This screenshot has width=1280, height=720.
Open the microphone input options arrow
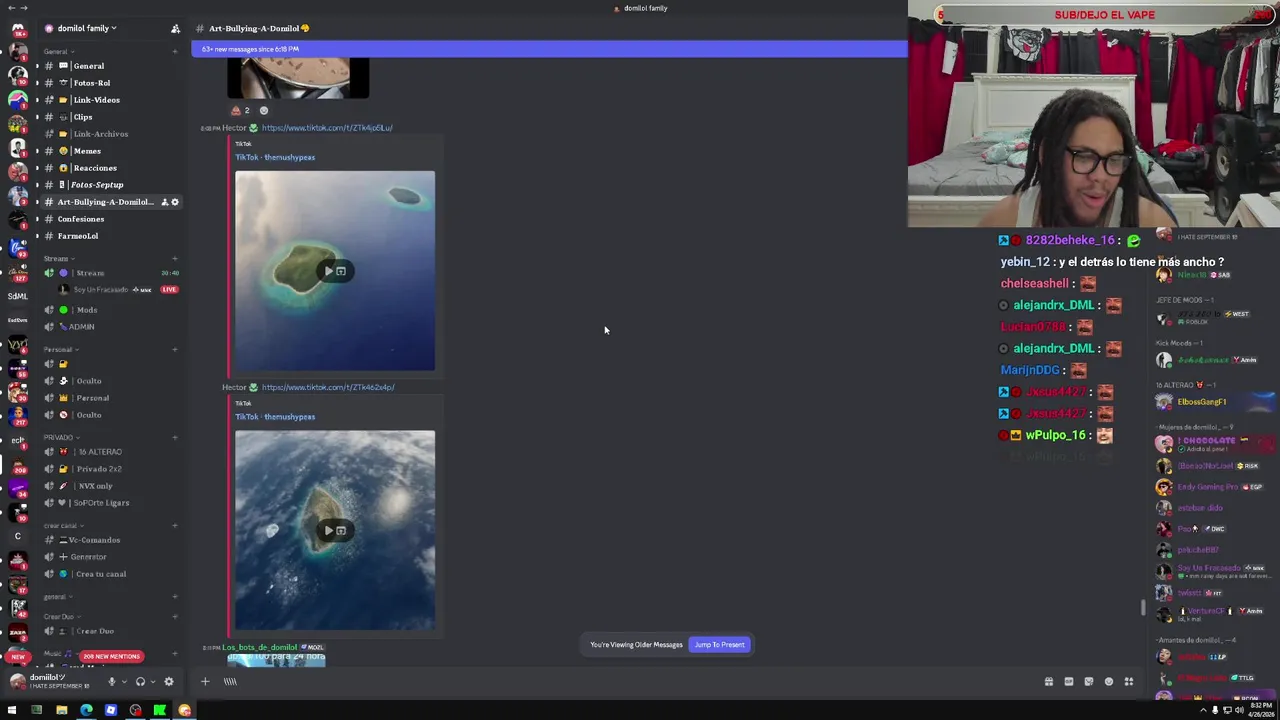[124, 682]
